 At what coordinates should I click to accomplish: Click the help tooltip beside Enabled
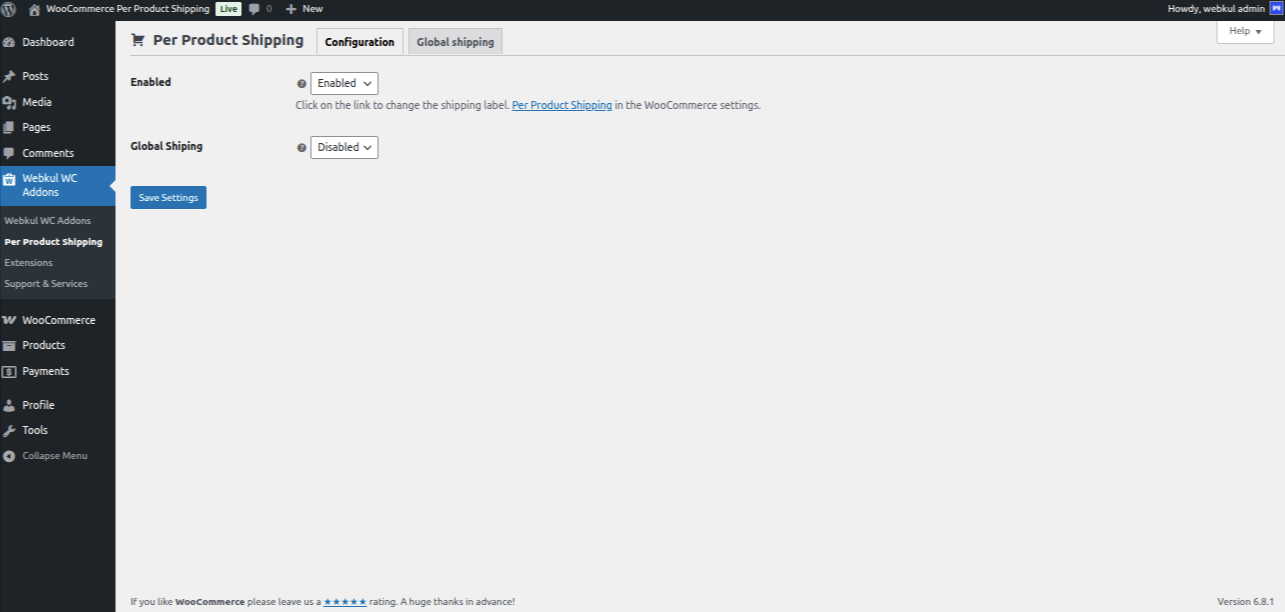(301, 84)
